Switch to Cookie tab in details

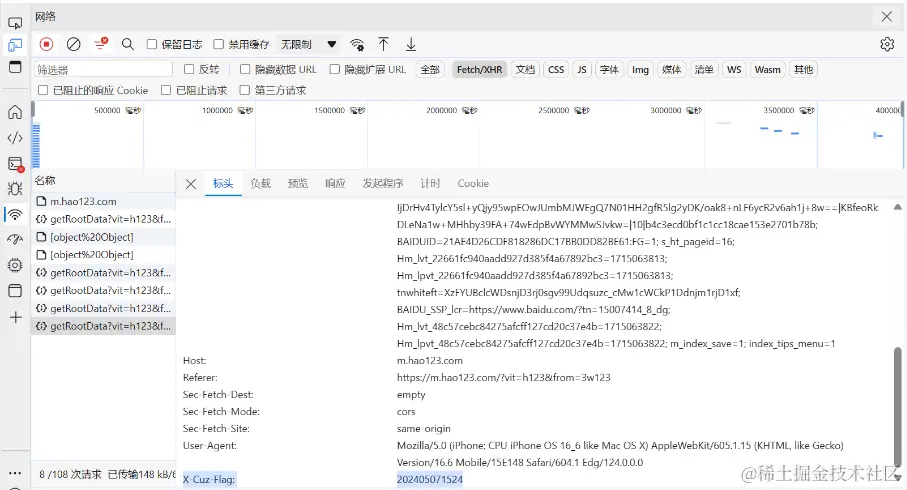pyautogui.click(x=473, y=183)
